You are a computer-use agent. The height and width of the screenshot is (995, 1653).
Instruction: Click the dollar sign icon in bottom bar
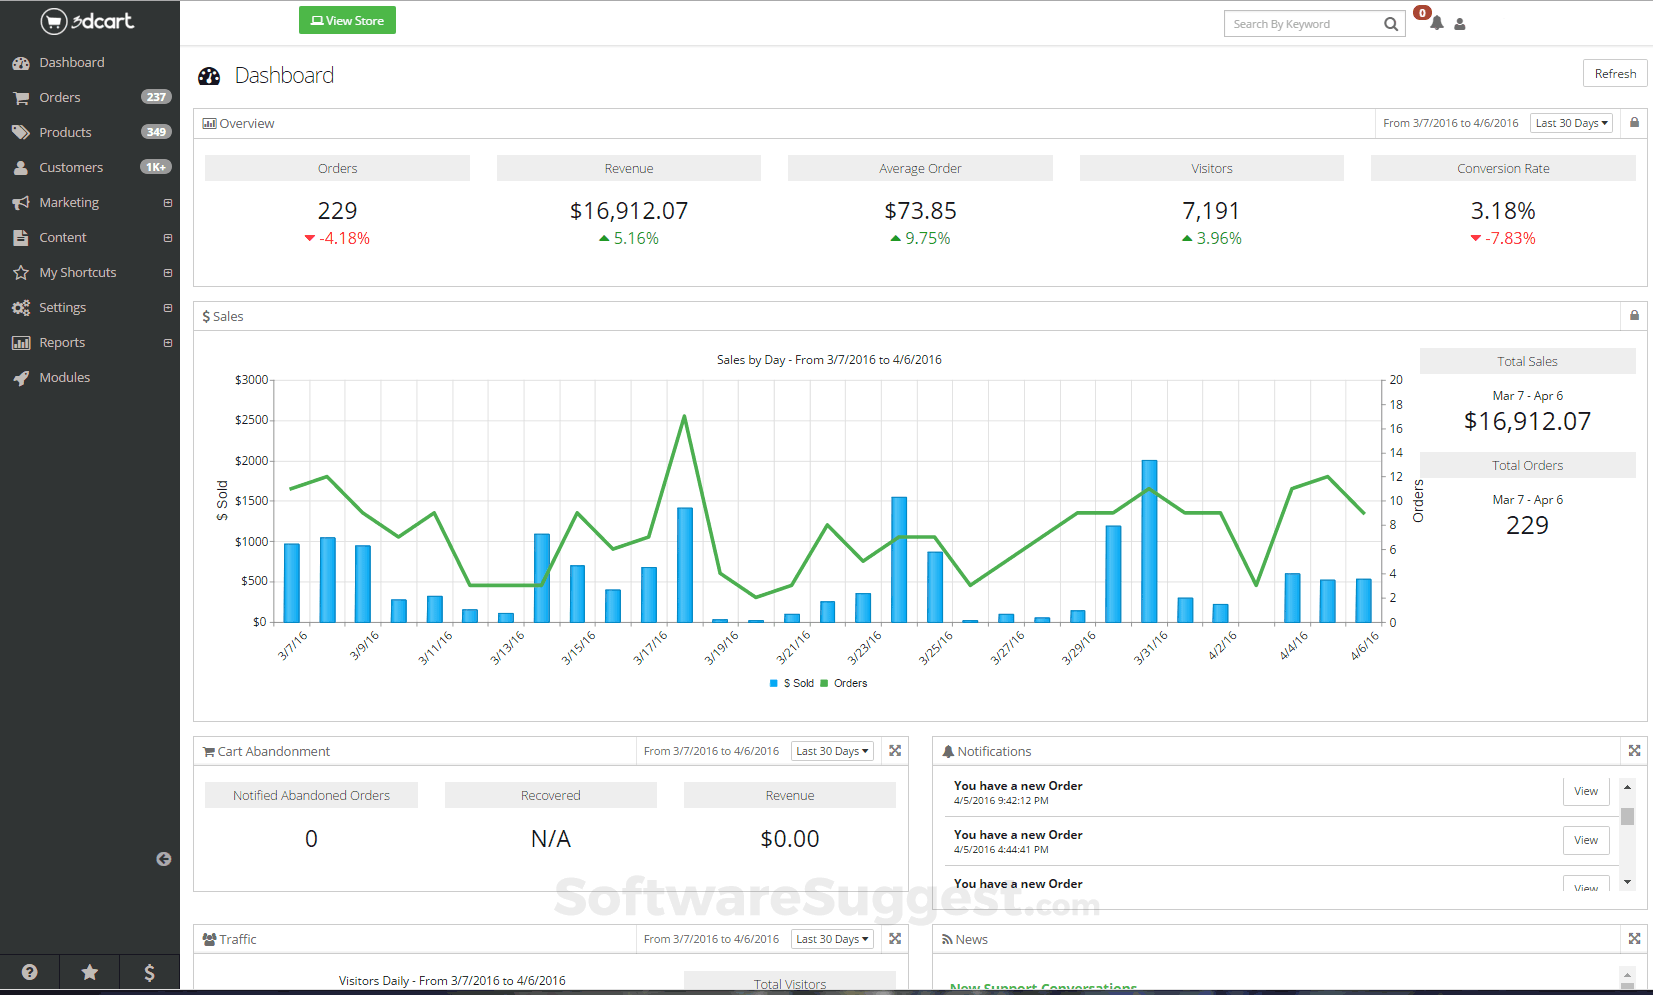[149, 972]
